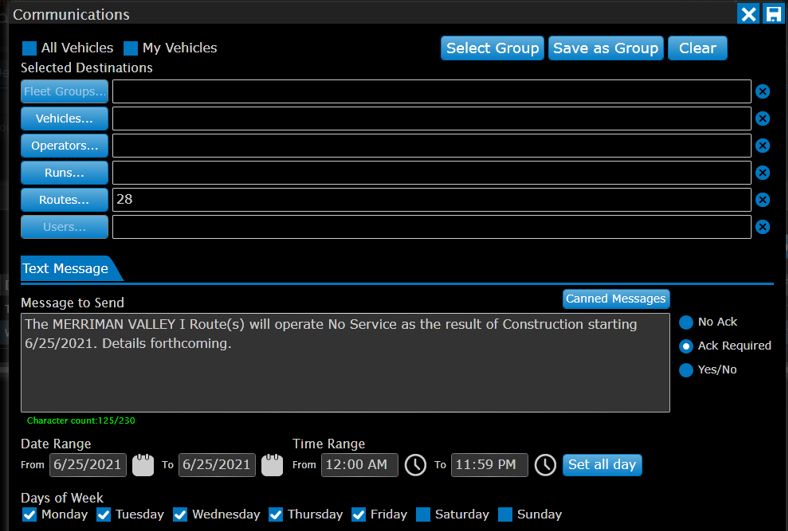
Task: Check the Saturday day checkbox
Action: 423,515
